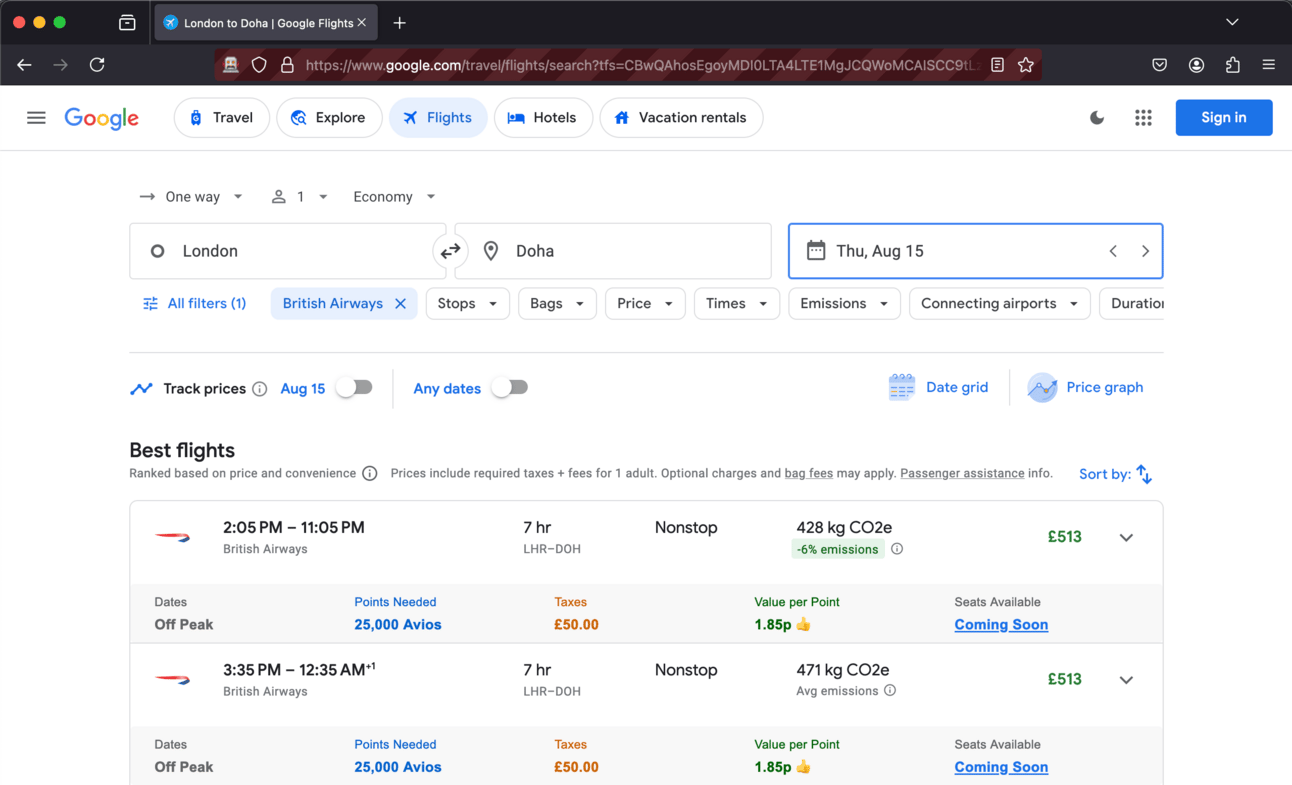Click the Google logo
The width and height of the screenshot is (1292, 785).
[102, 118]
